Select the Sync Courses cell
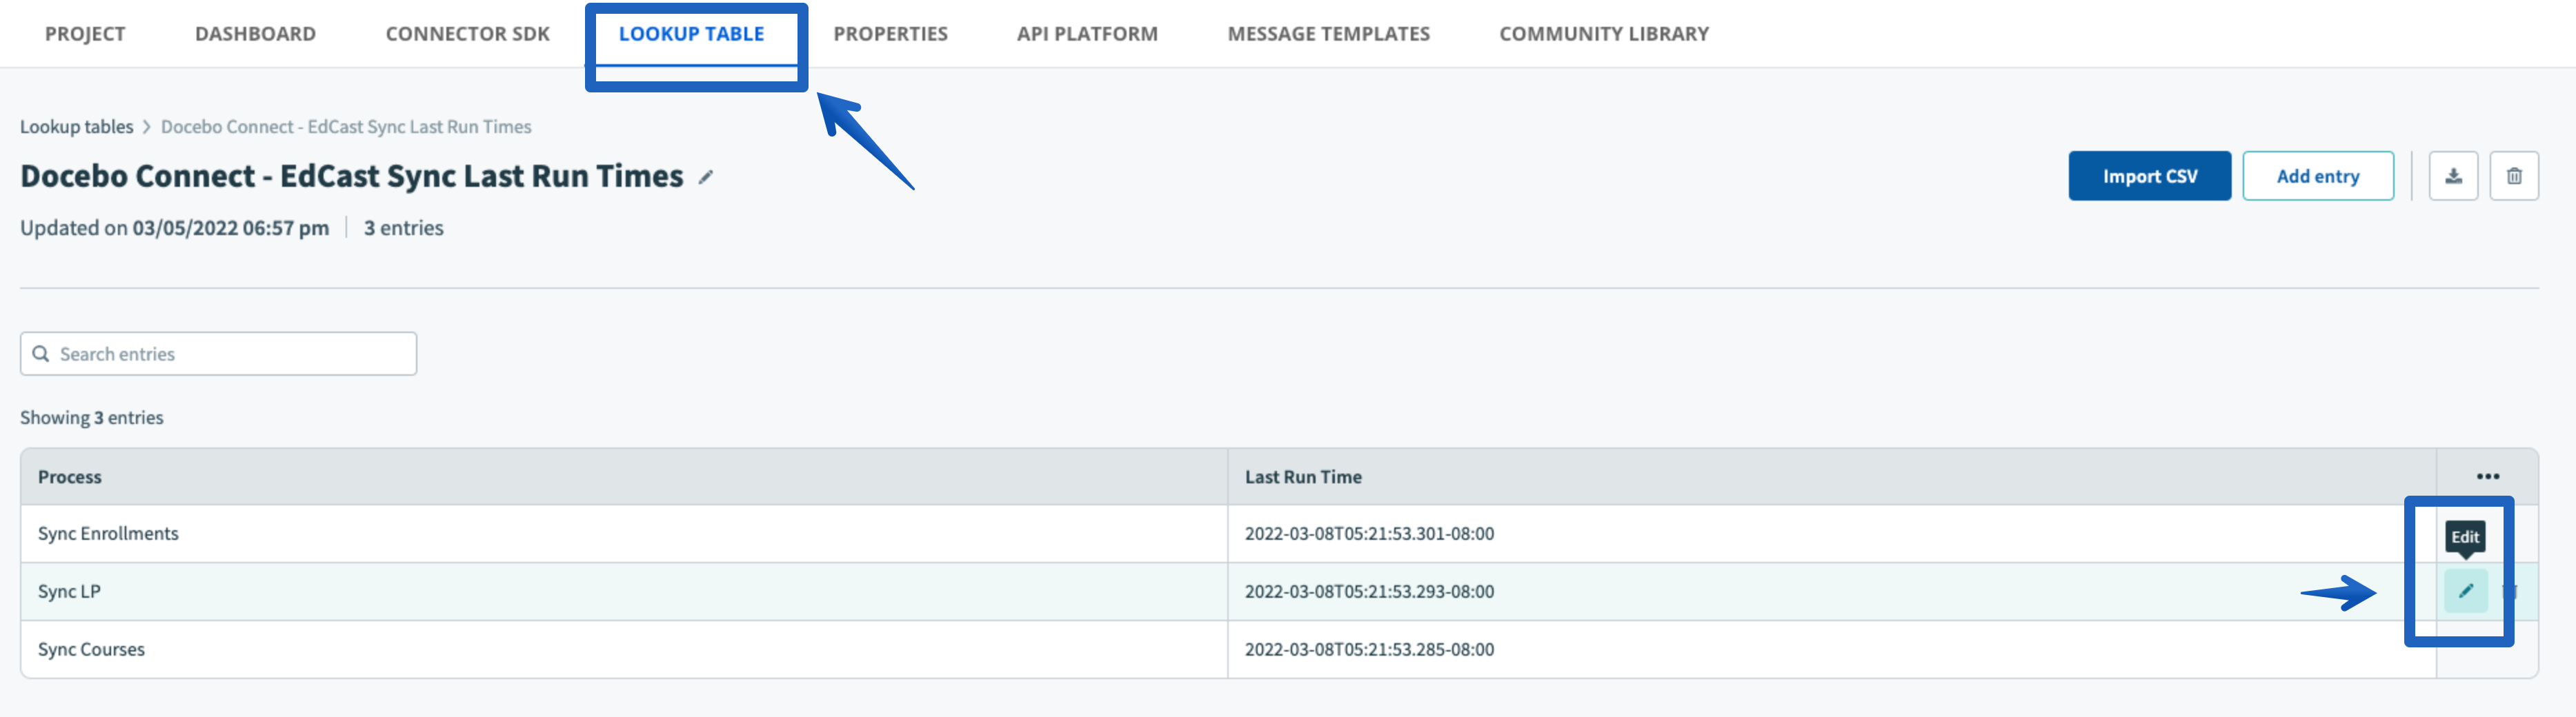The image size is (2576, 717). click(623, 650)
